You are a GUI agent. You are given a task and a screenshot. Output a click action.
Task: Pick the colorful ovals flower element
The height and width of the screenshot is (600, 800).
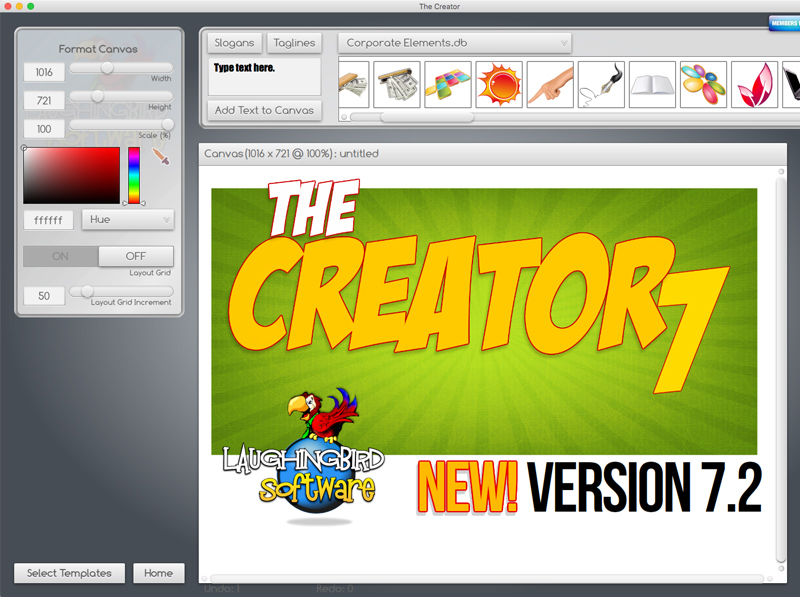click(x=703, y=85)
